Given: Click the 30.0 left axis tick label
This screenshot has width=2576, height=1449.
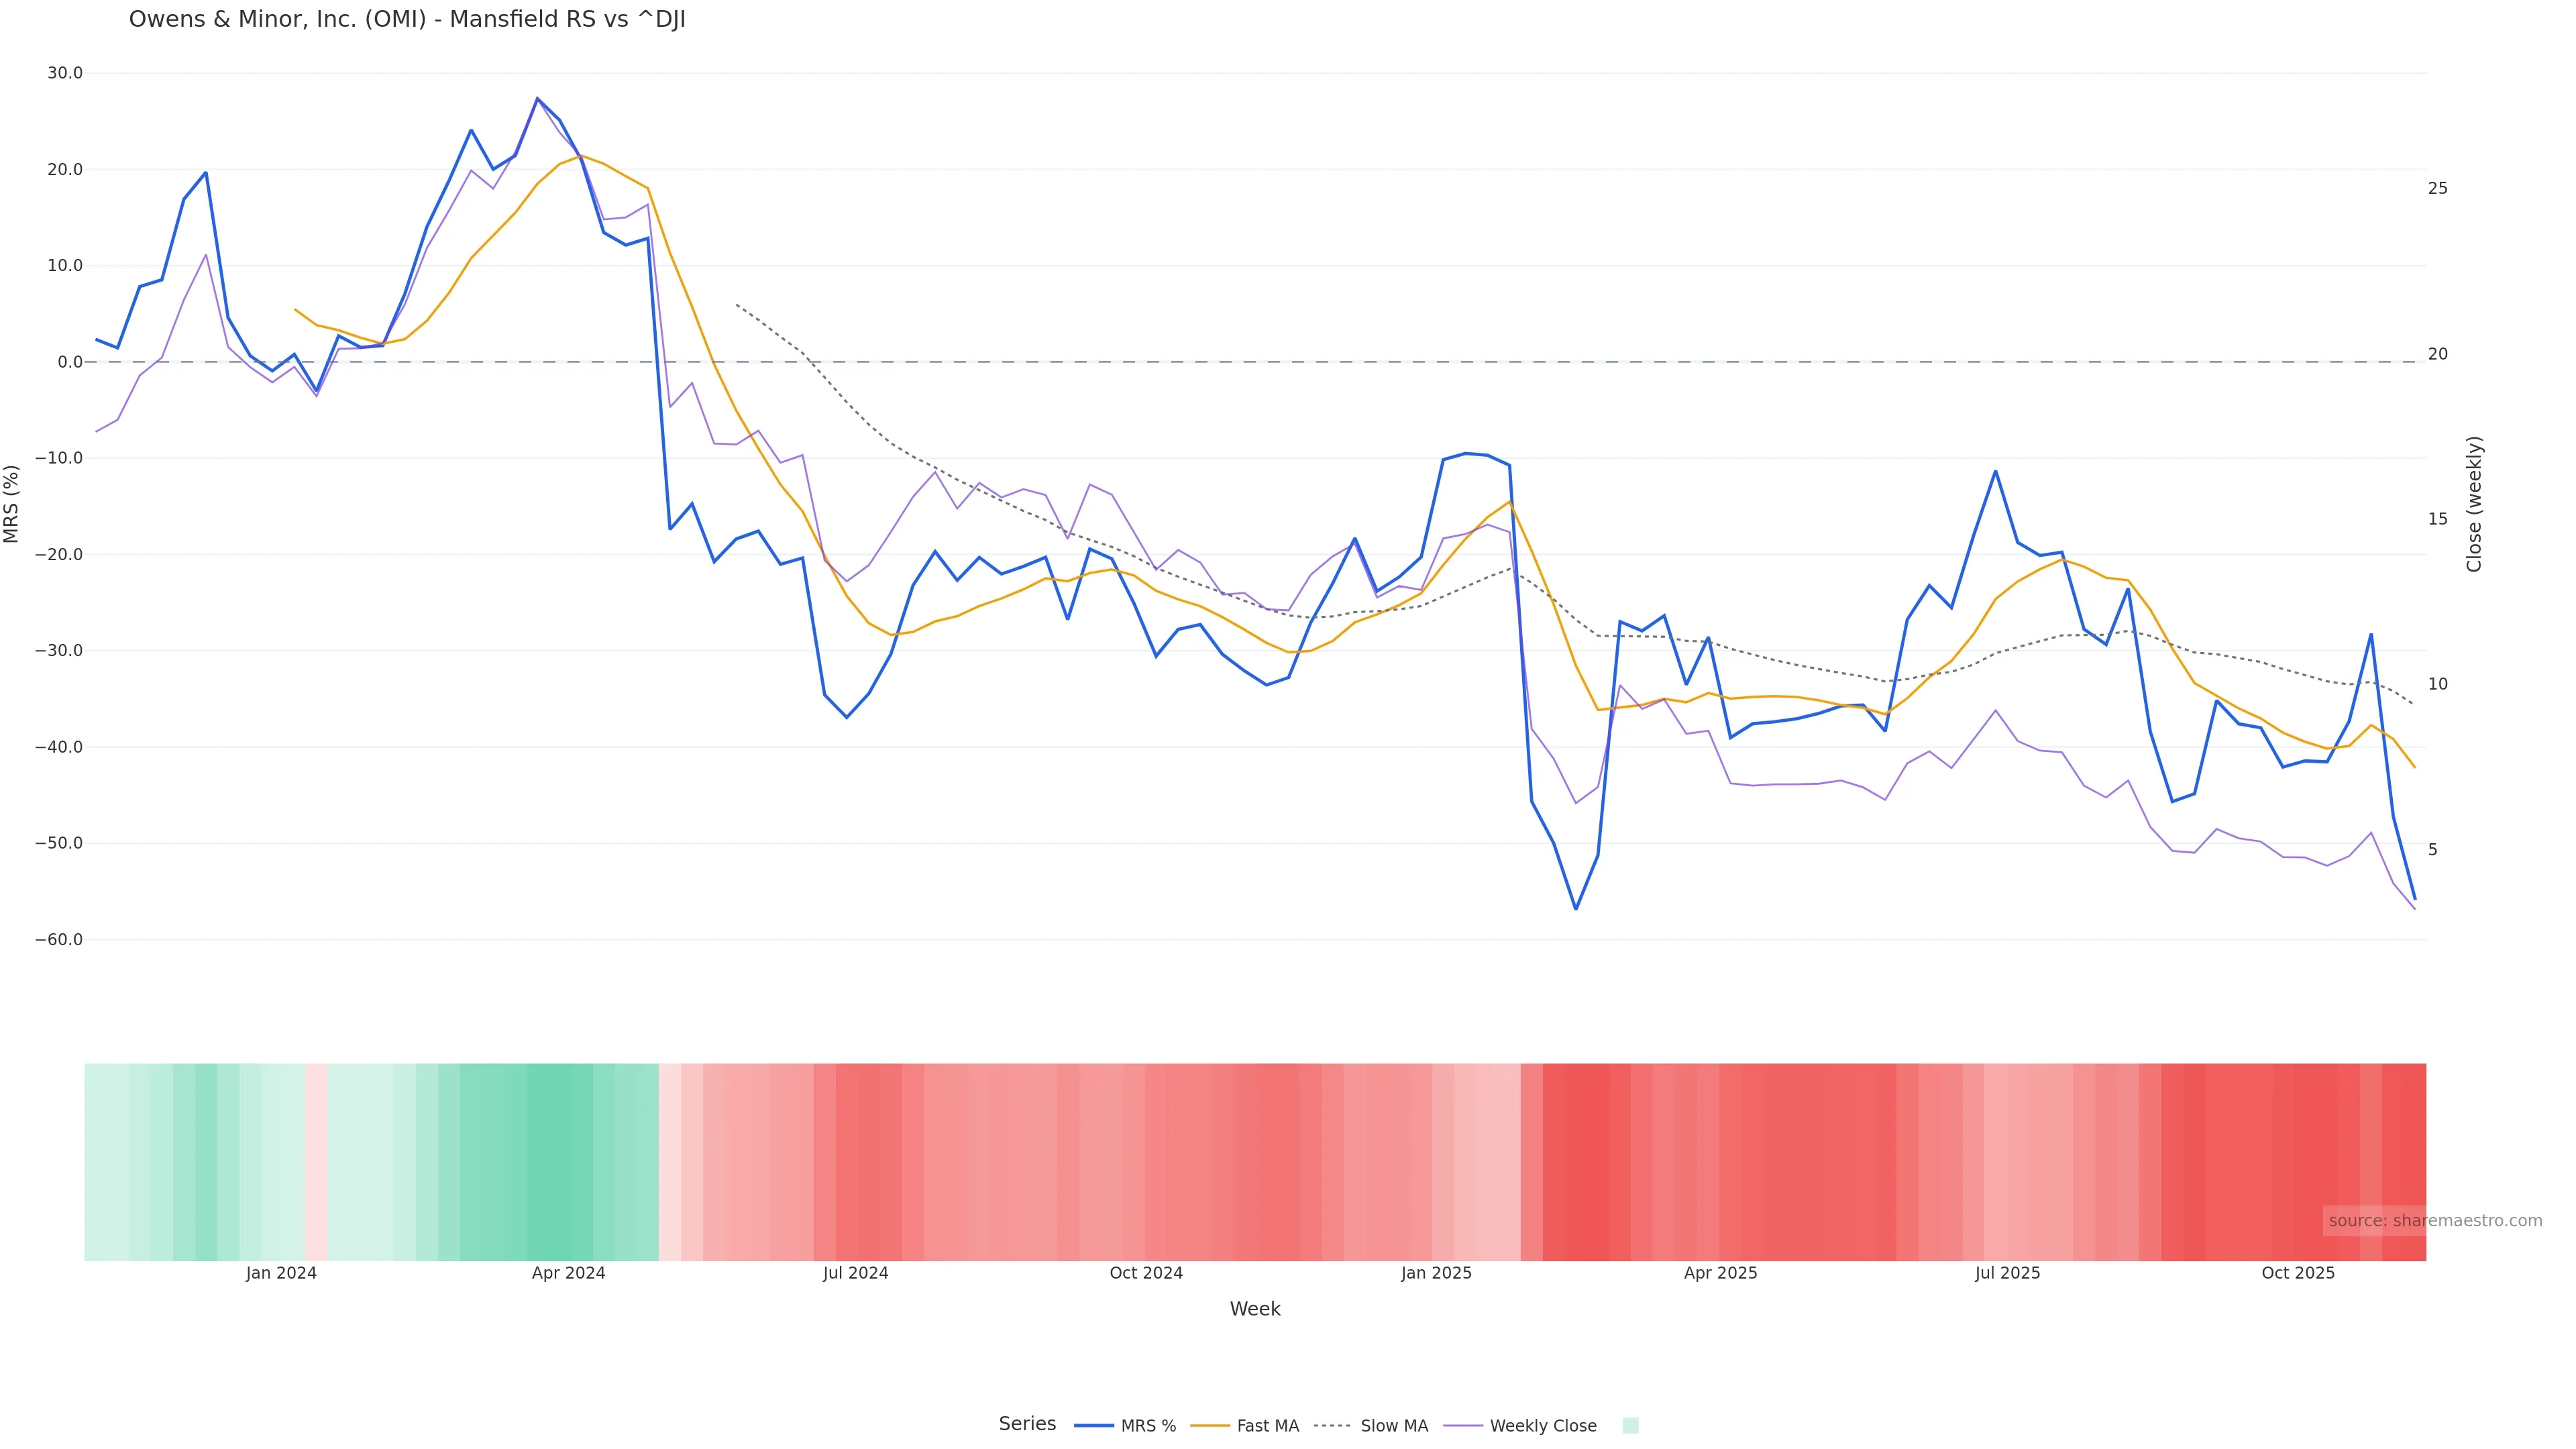Looking at the screenshot, I should click(65, 73).
